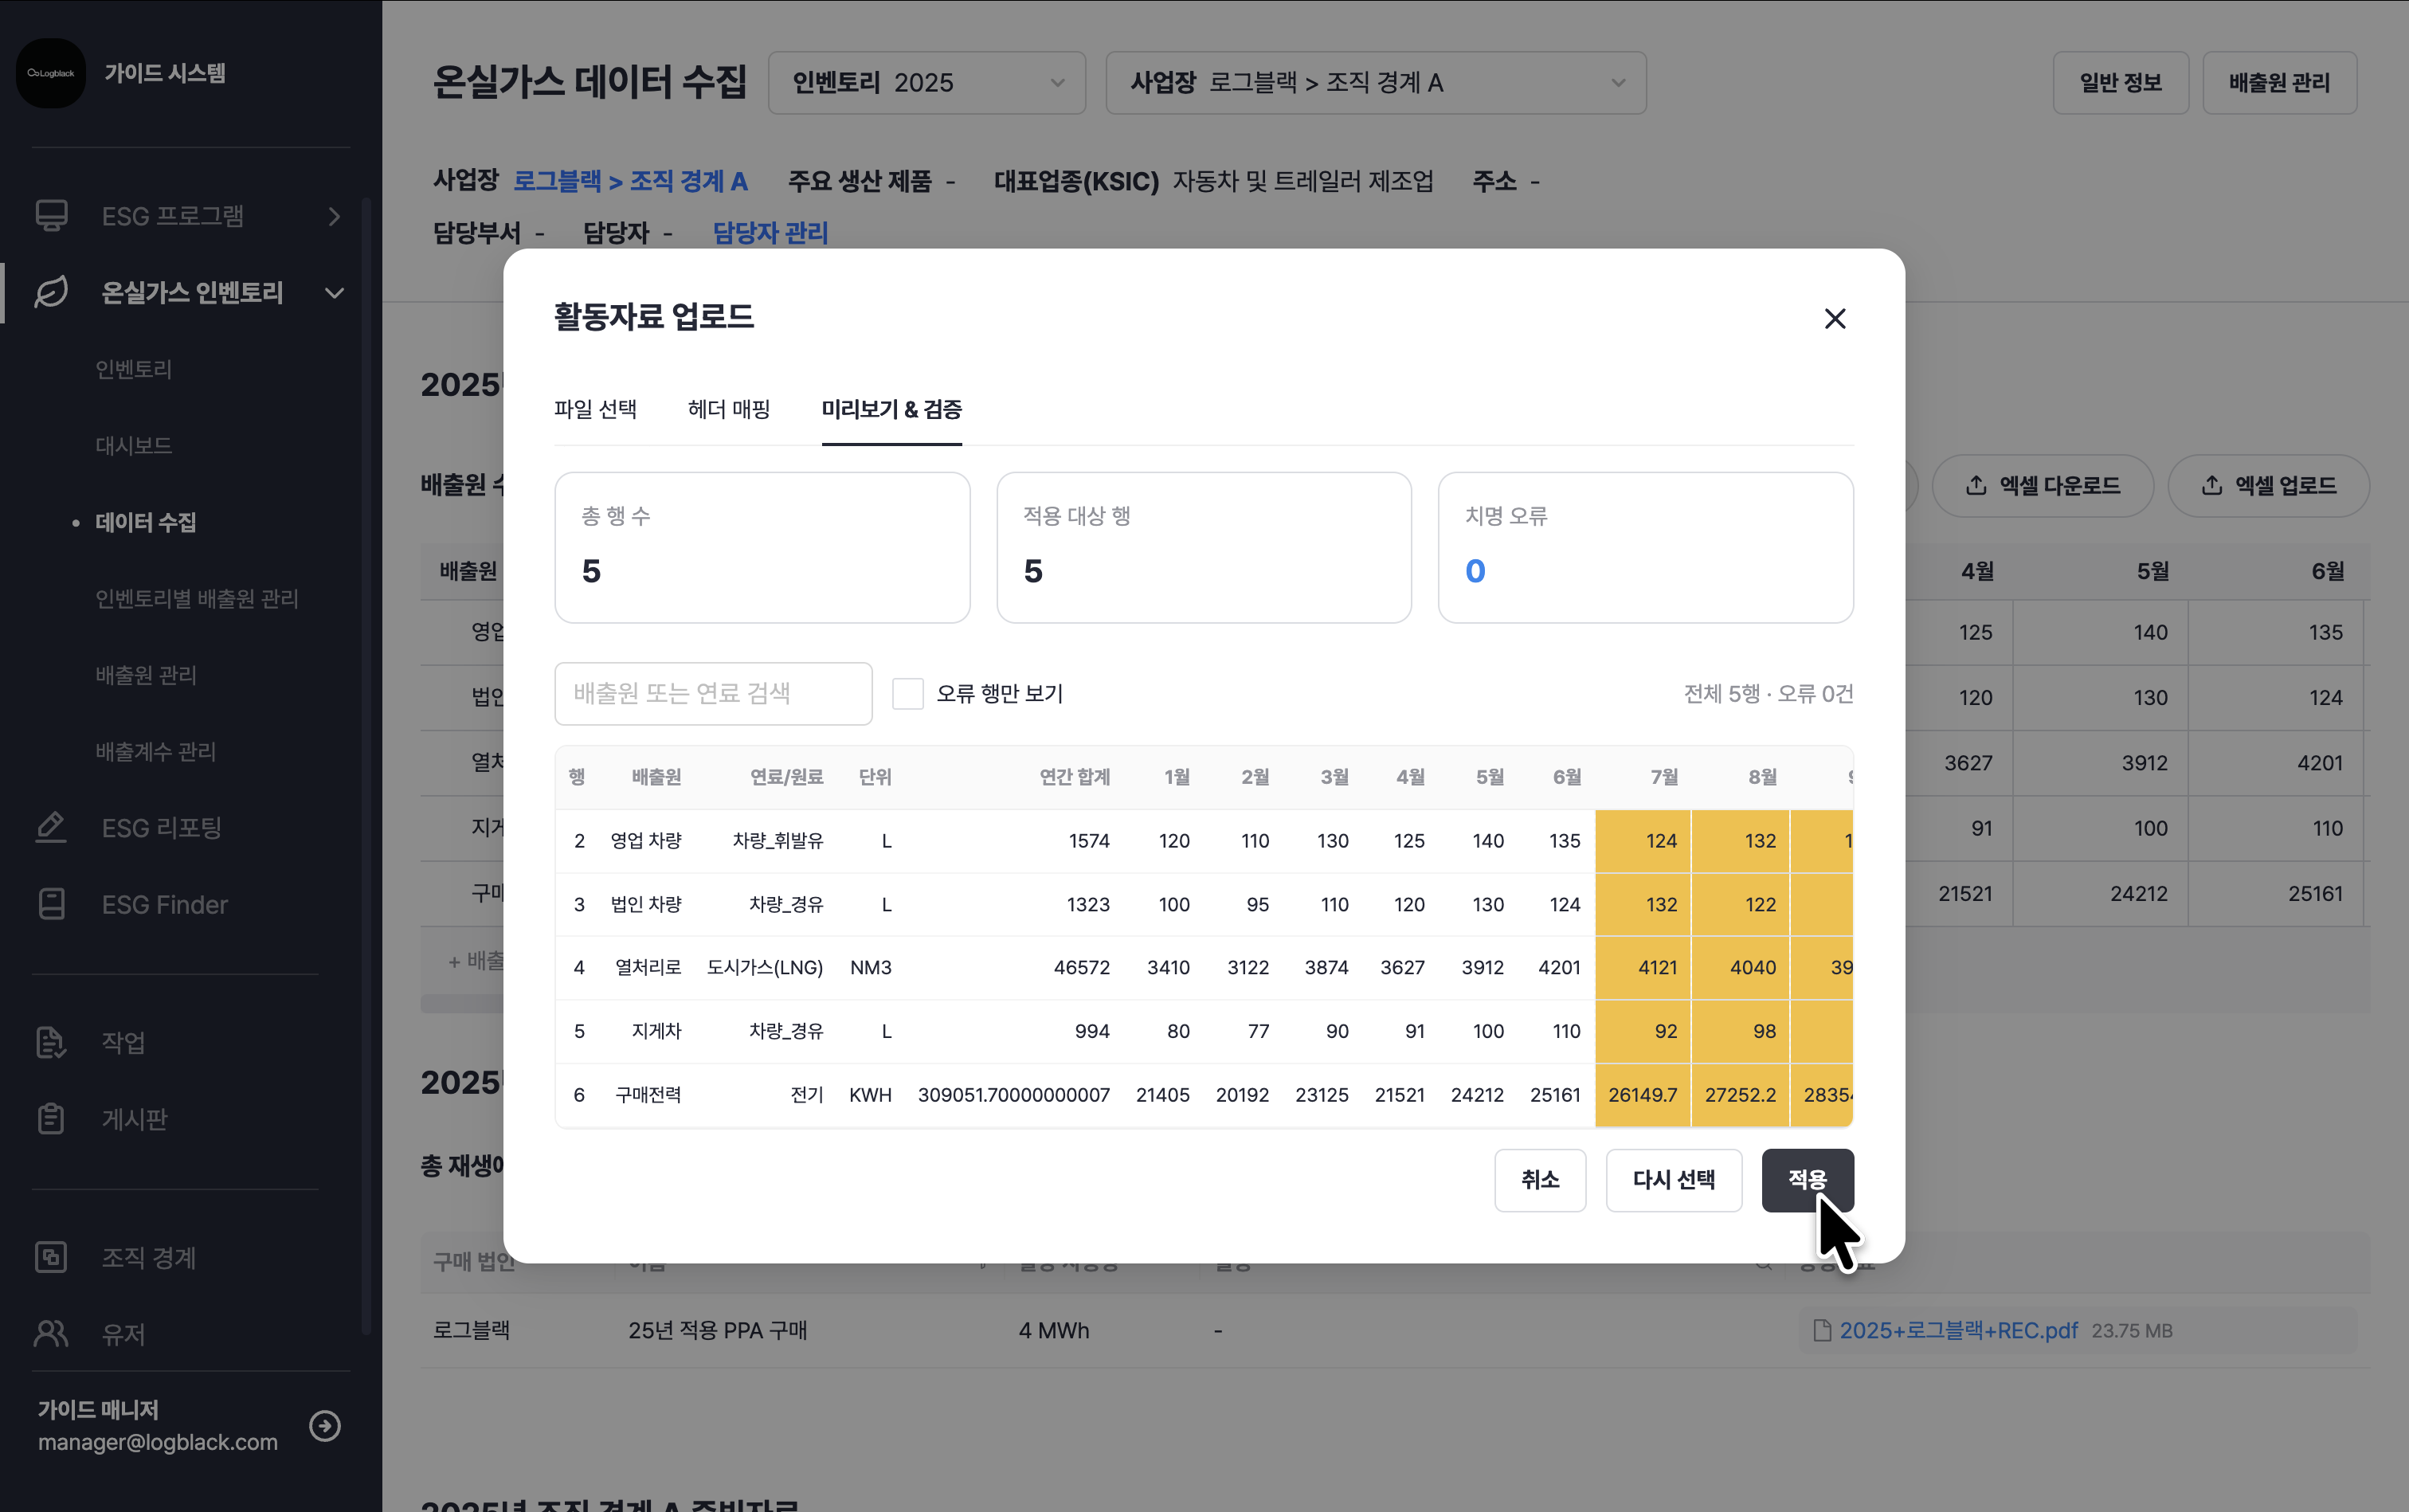Click the 작업 task icon in sidebar
Image resolution: width=2409 pixels, height=1512 pixels.
tap(51, 1042)
